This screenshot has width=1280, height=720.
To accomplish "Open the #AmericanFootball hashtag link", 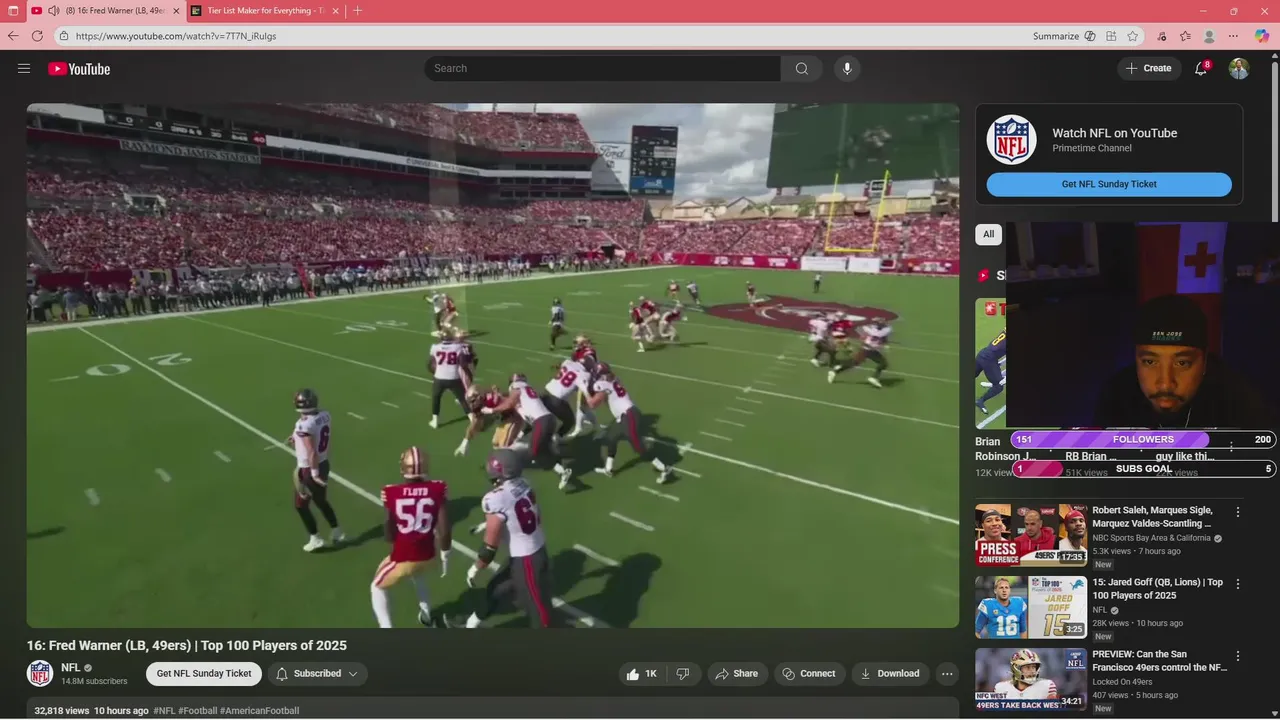I will (x=259, y=711).
